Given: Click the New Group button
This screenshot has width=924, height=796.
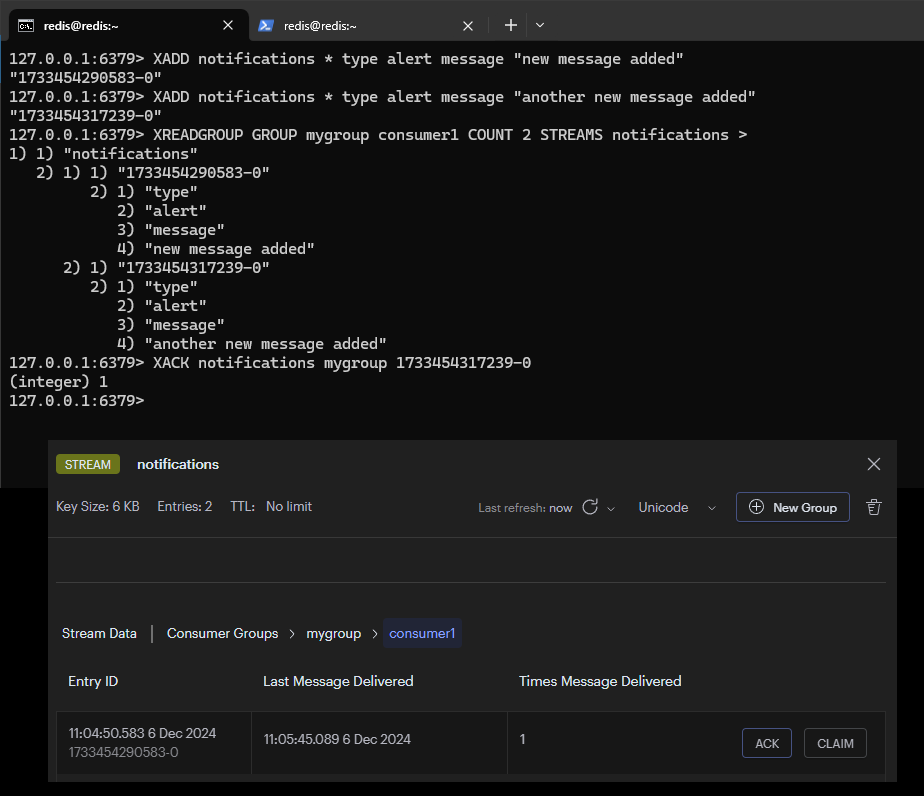Looking at the screenshot, I should click(793, 507).
